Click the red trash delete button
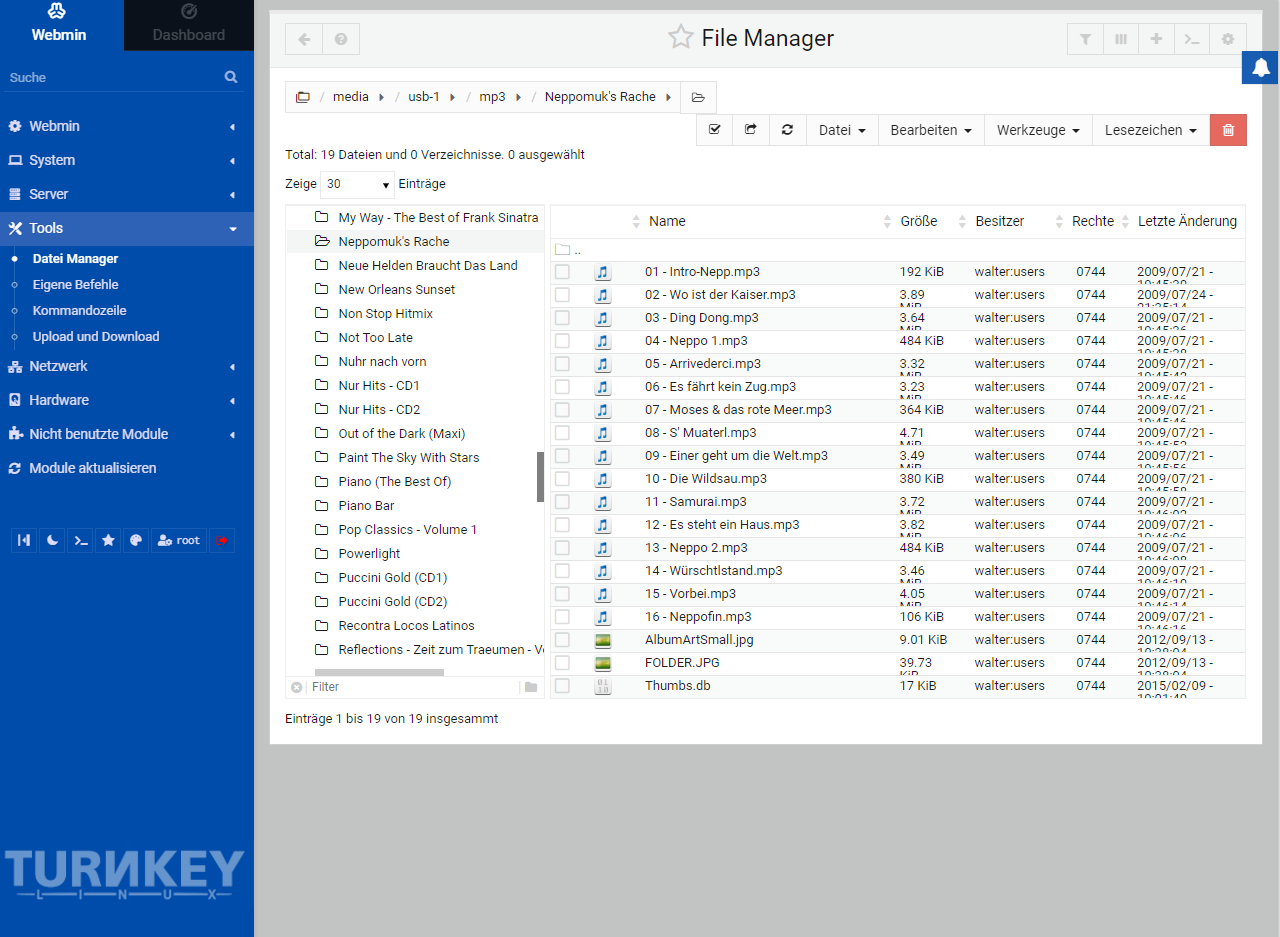This screenshot has height=937, width=1280. (1228, 130)
